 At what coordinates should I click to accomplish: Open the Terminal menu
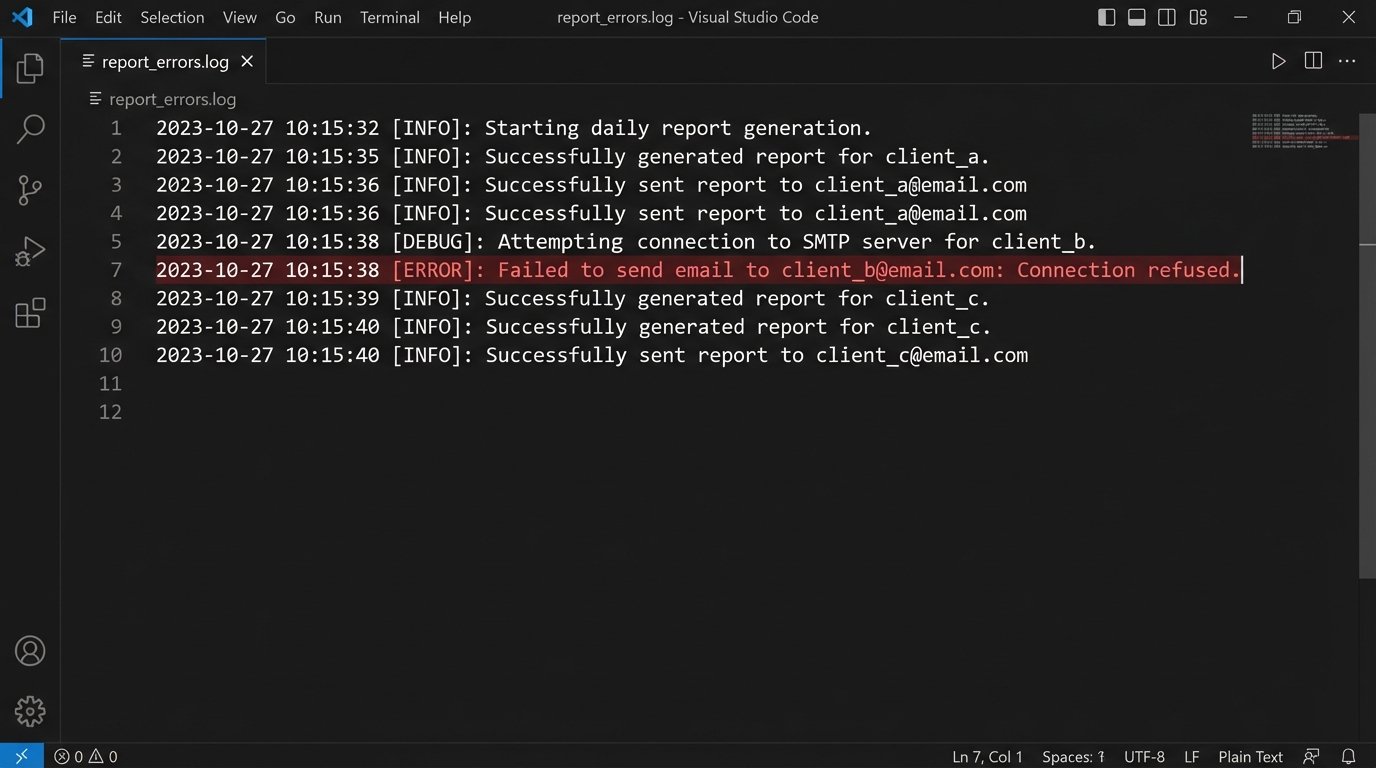pyautogui.click(x=389, y=17)
